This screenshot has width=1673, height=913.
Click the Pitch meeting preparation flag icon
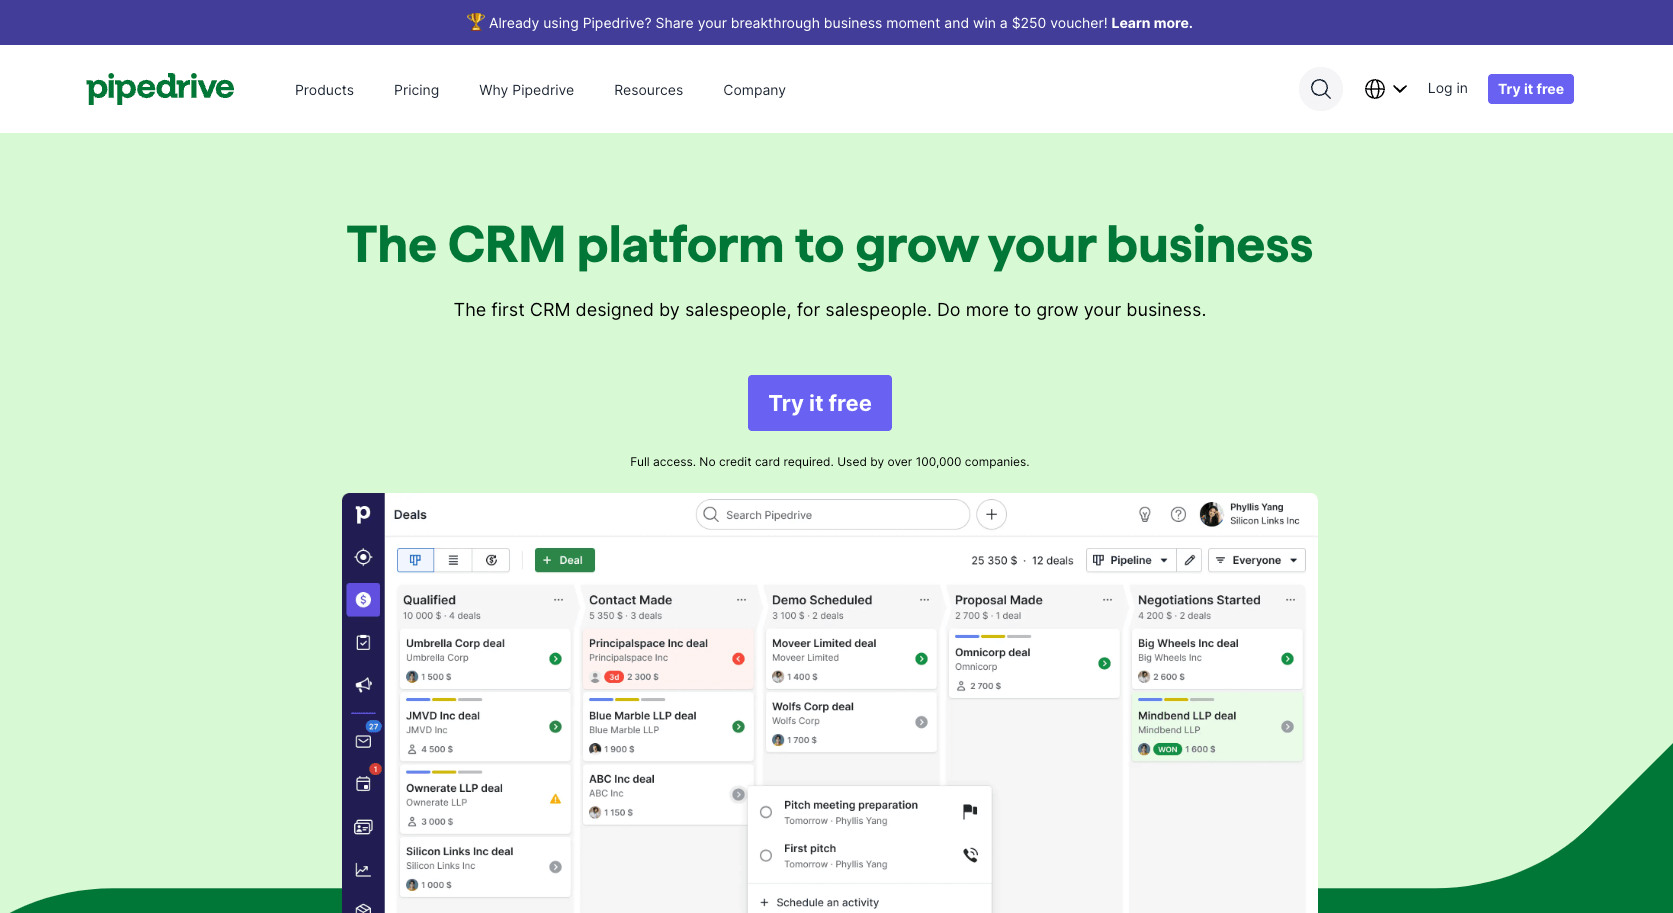pyautogui.click(x=970, y=811)
